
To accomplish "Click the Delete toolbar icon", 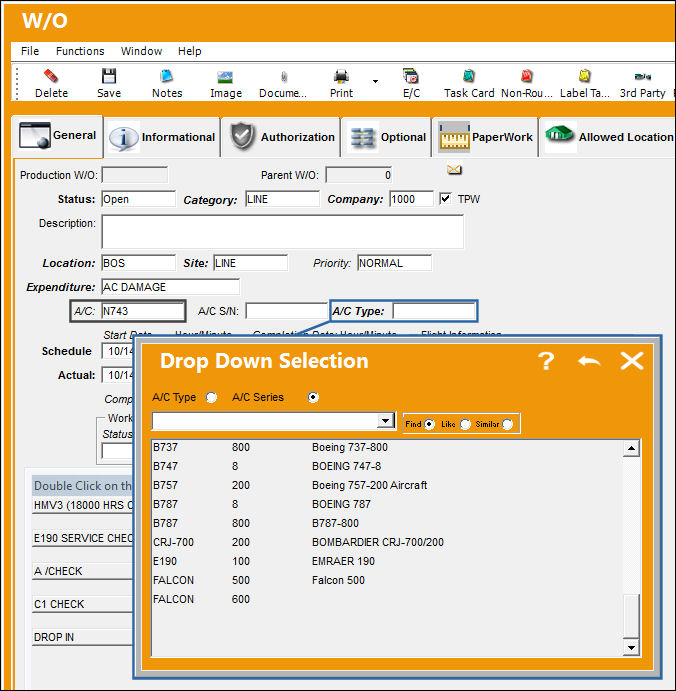I will click(x=51, y=76).
